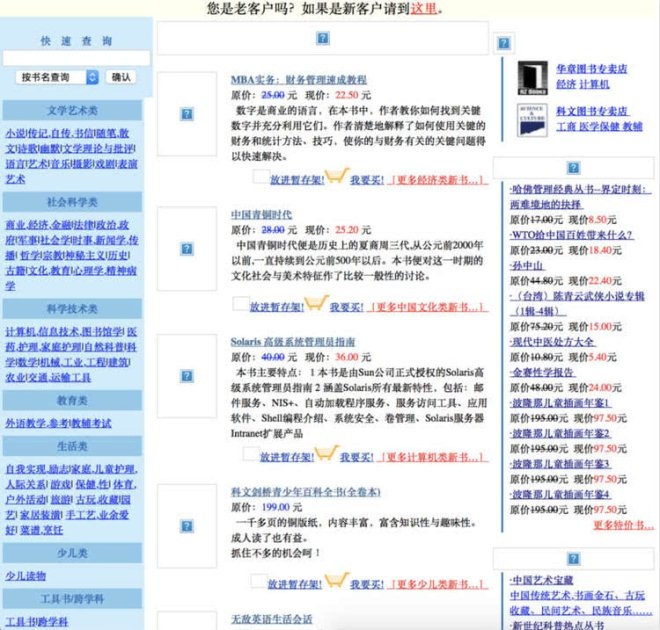This screenshot has height=630, width=660.
Task: Open the 按书名查询 search type dropdown
Action: 57,77
